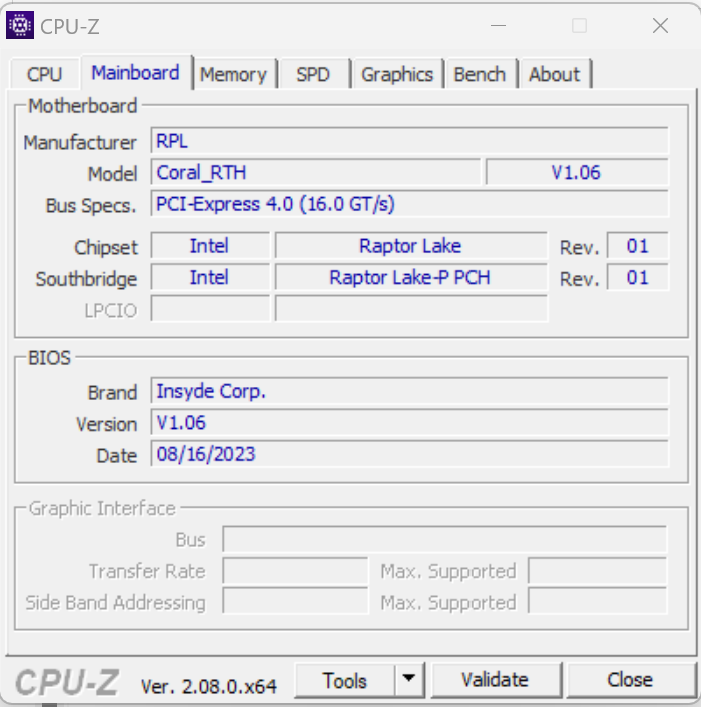Viewport: 701px width, 707px height.
Task: Select the Mainboard tab
Action: pyautogui.click(x=135, y=73)
